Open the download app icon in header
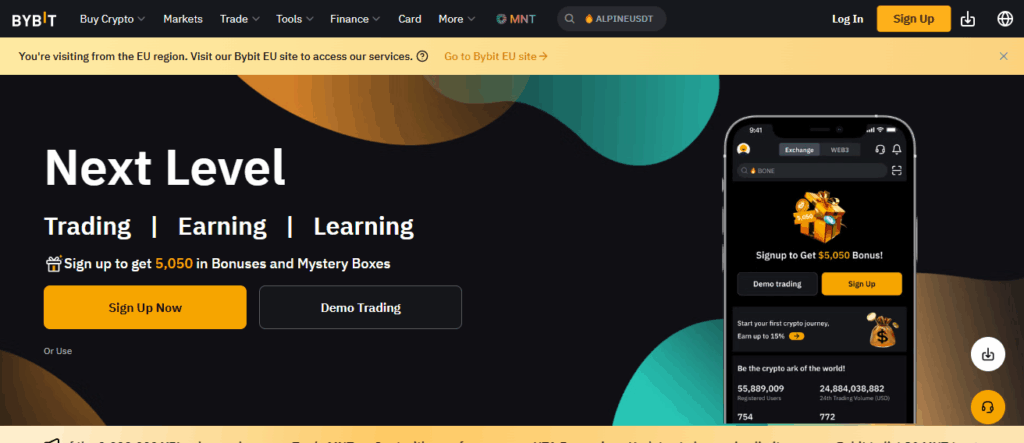The height and width of the screenshot is (443, 1024). pos(967,19)
